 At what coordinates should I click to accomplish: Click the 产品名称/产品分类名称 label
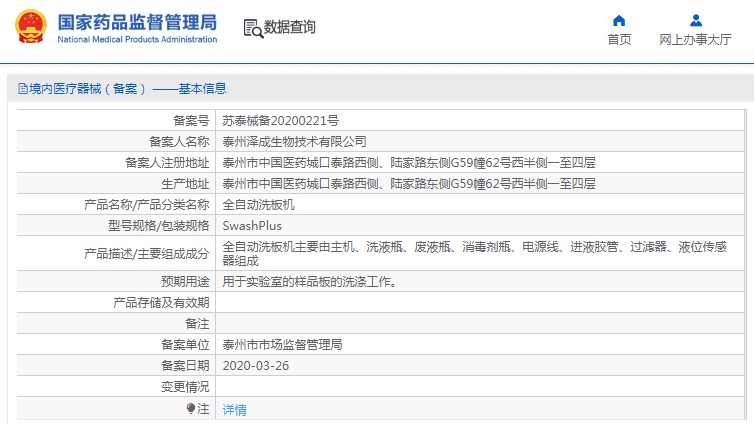click(x=147, y=205)
